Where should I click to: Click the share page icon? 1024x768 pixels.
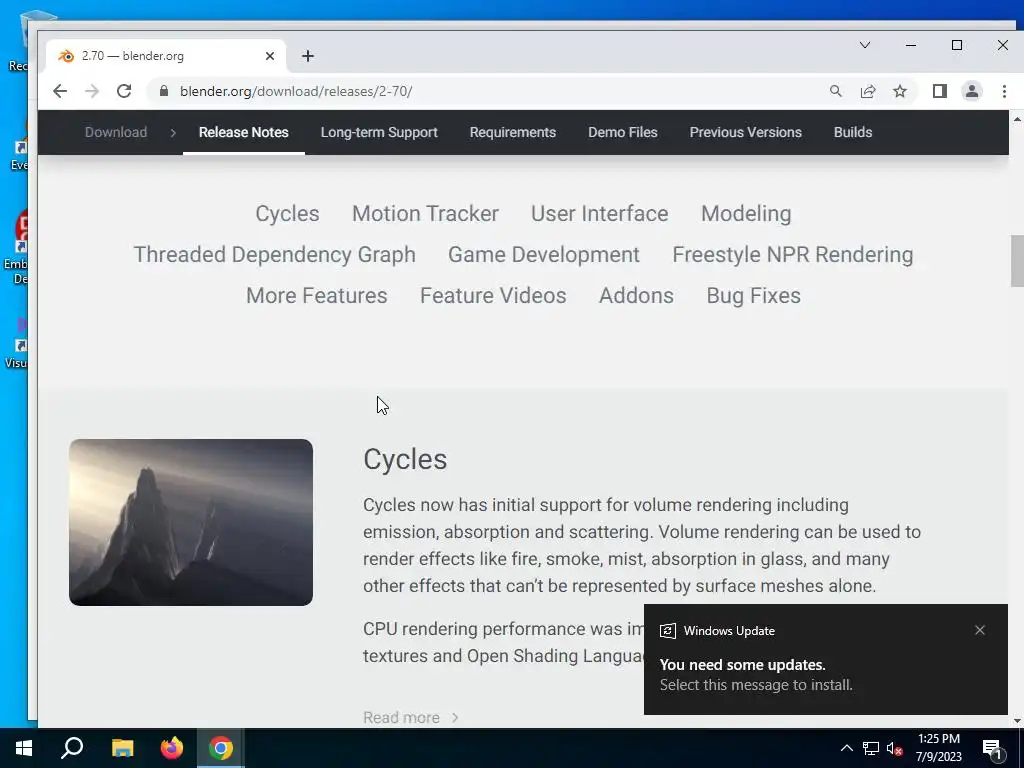click(868, 91)
